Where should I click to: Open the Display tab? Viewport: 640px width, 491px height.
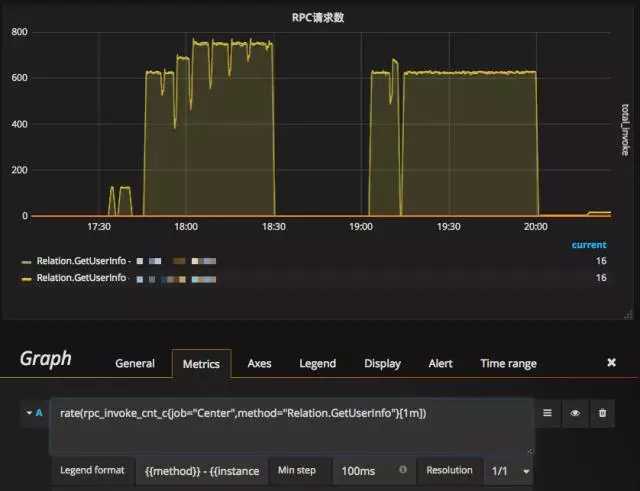[382, 363]
